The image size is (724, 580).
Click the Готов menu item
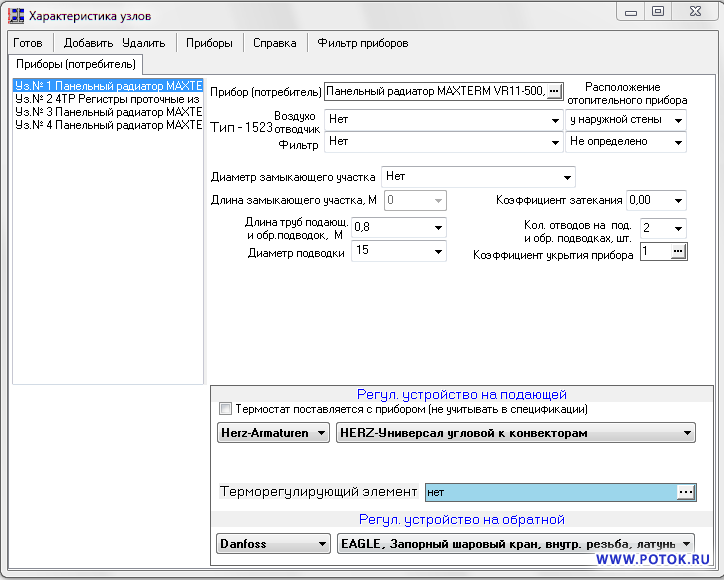click(28, 43)
